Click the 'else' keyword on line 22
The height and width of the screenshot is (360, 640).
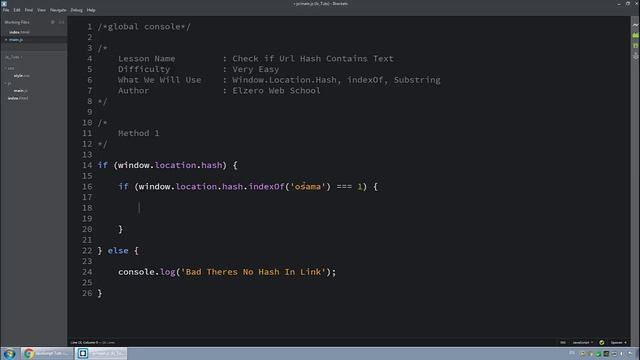(118, 251)
